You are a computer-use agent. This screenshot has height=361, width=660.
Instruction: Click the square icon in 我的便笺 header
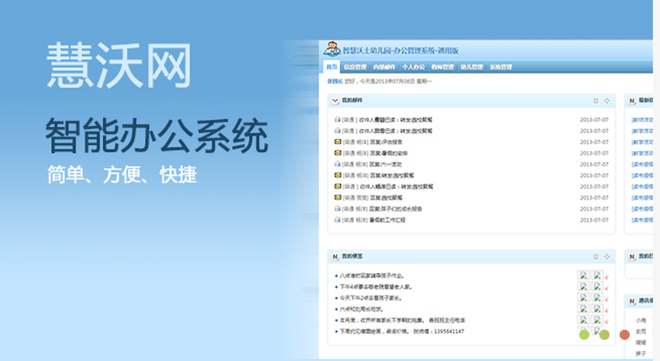click(x=596, y=256)
